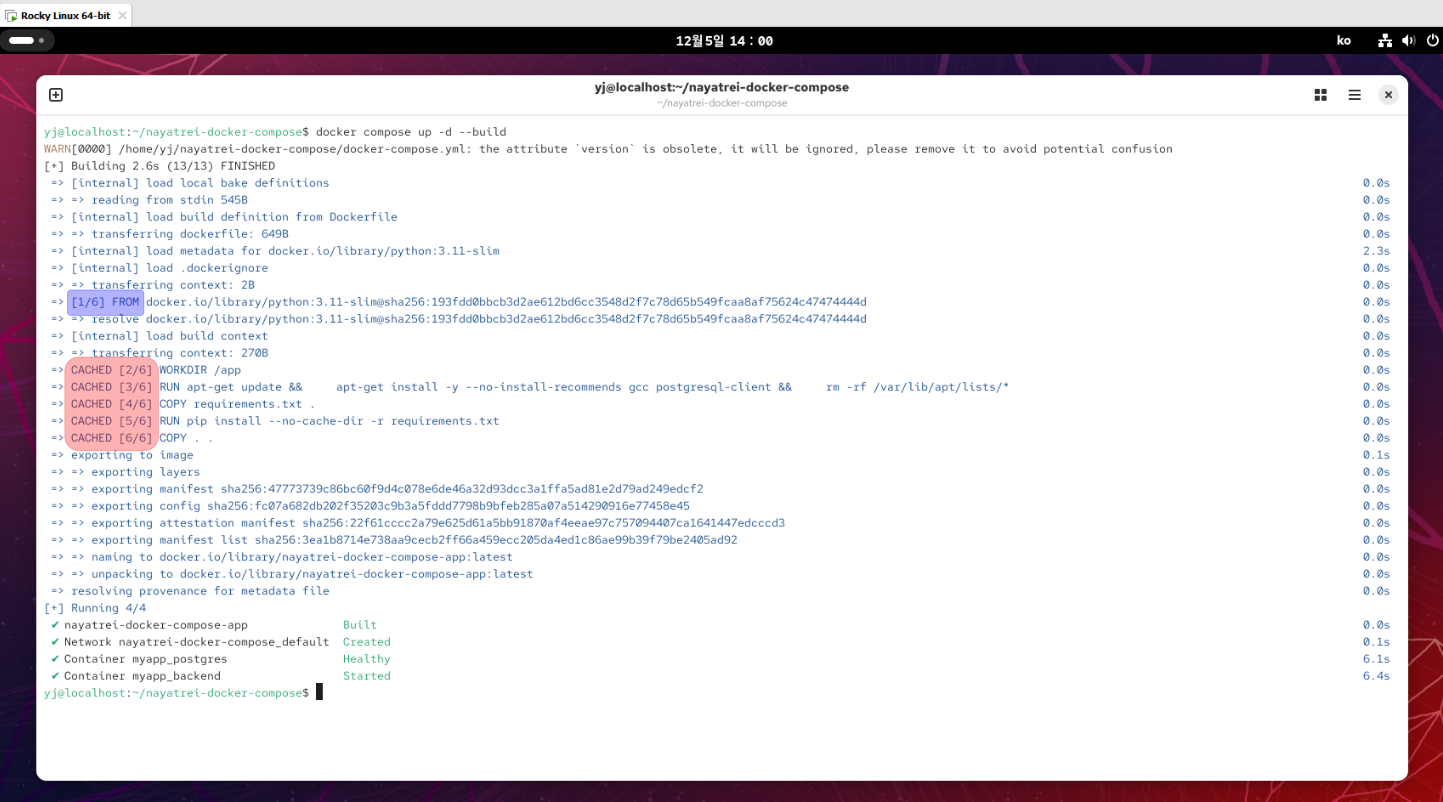Open the GNOME Activities workspace indicator
The image size is (1443, 802).
(x=27, y=41)
